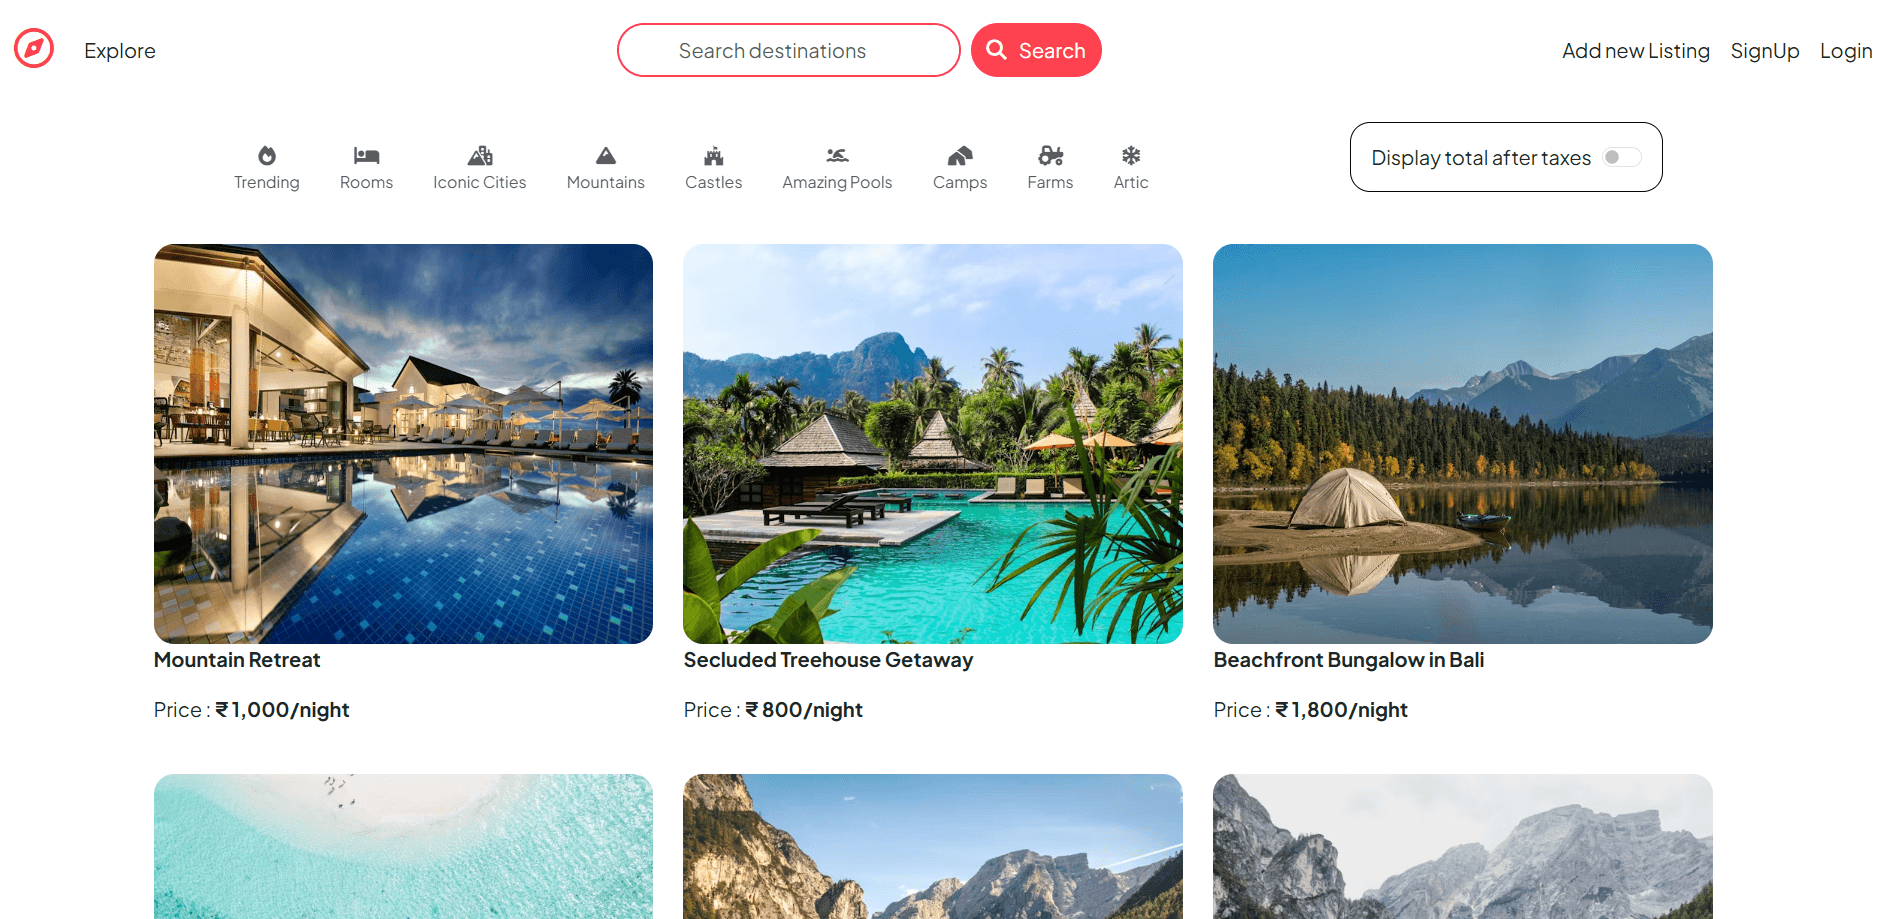Open the turquoise beach aerial listing photo

403,846
